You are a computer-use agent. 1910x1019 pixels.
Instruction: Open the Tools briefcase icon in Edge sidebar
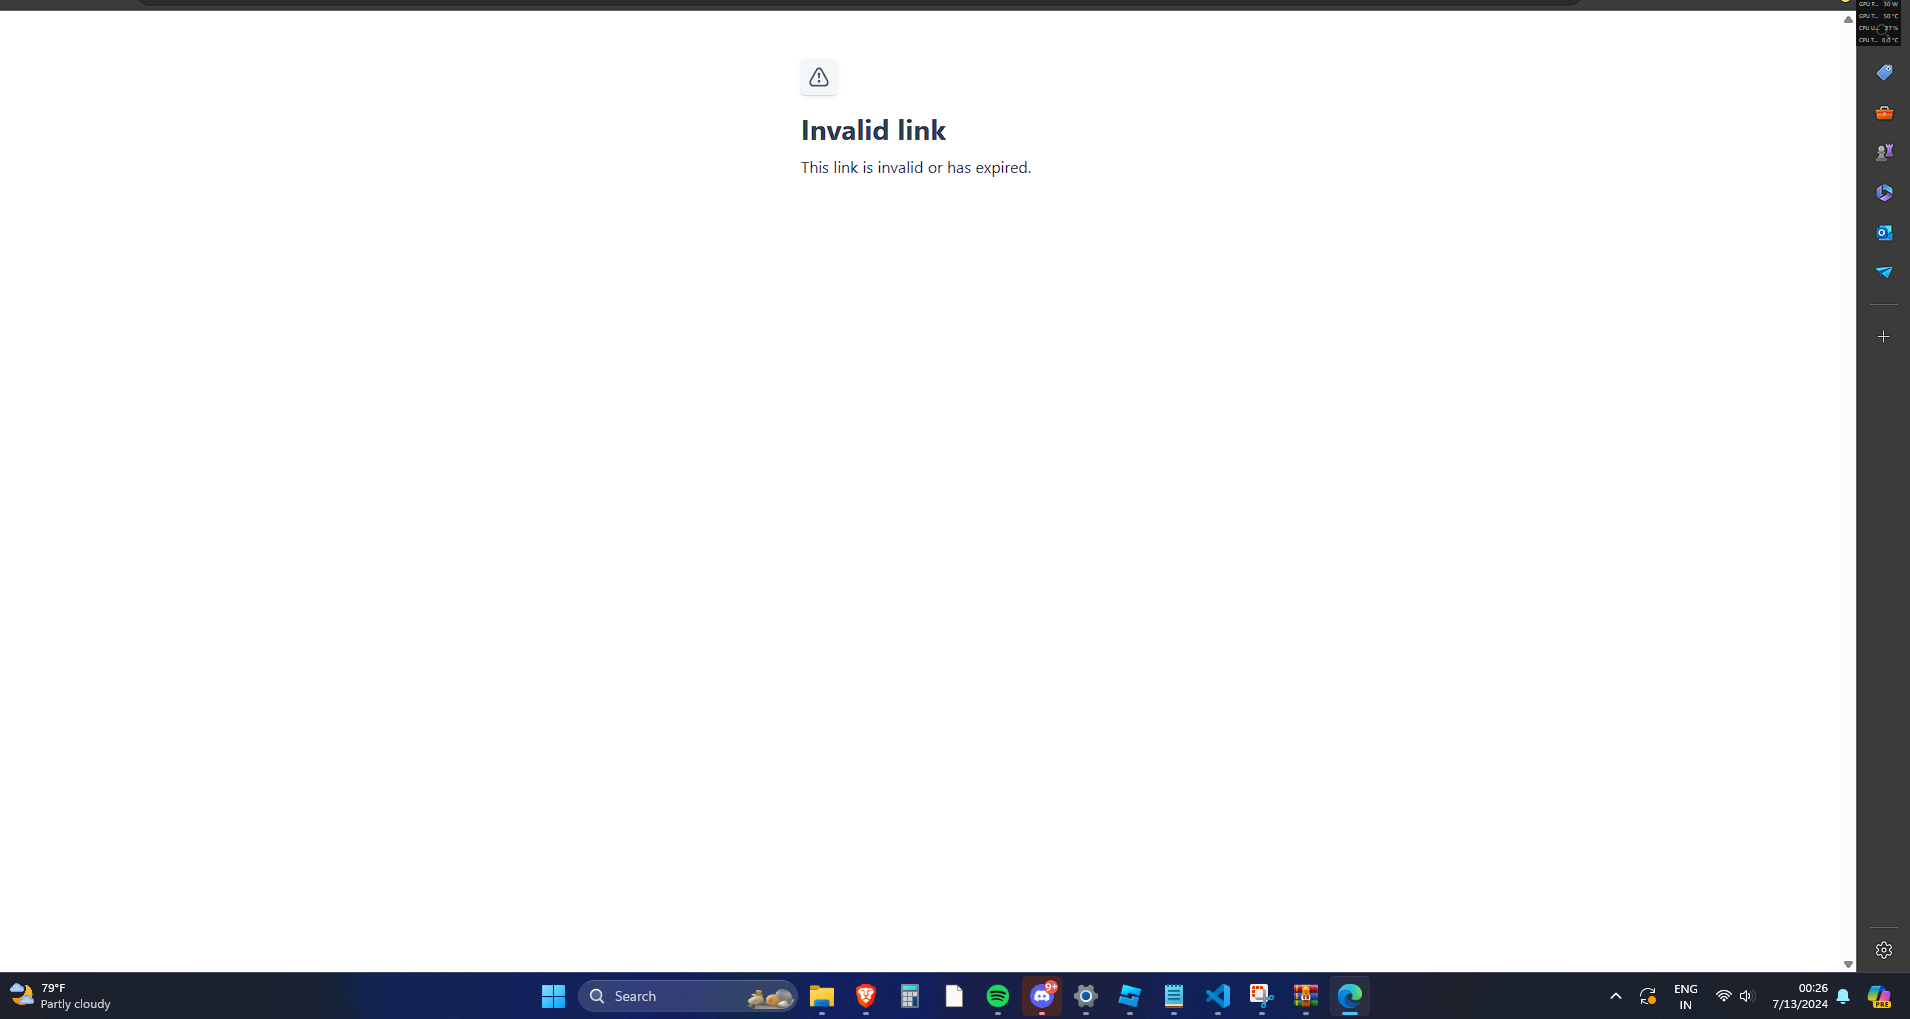pyautogui.click(x=1884, y=112)
